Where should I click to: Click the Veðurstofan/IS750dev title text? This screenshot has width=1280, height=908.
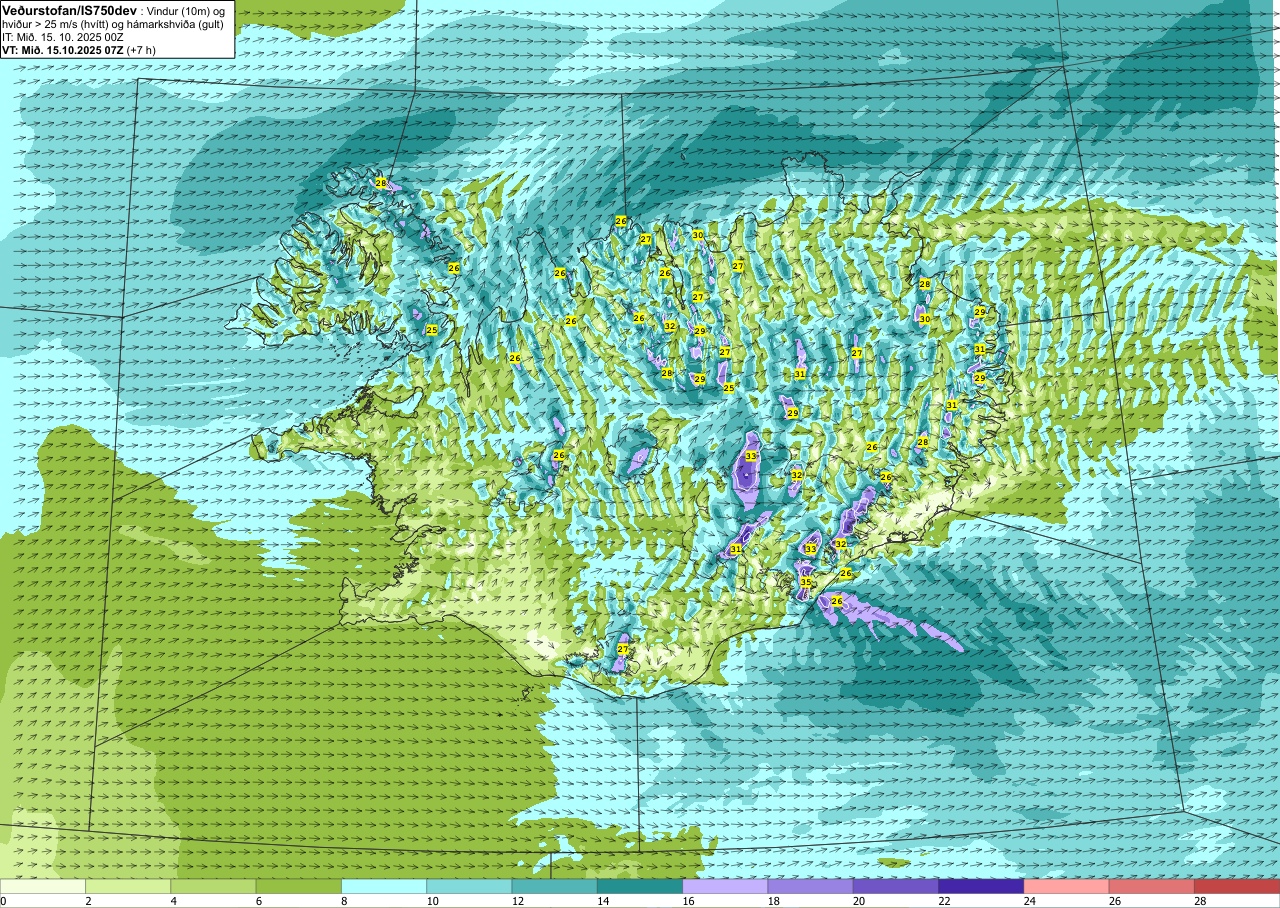coord(70,10)
